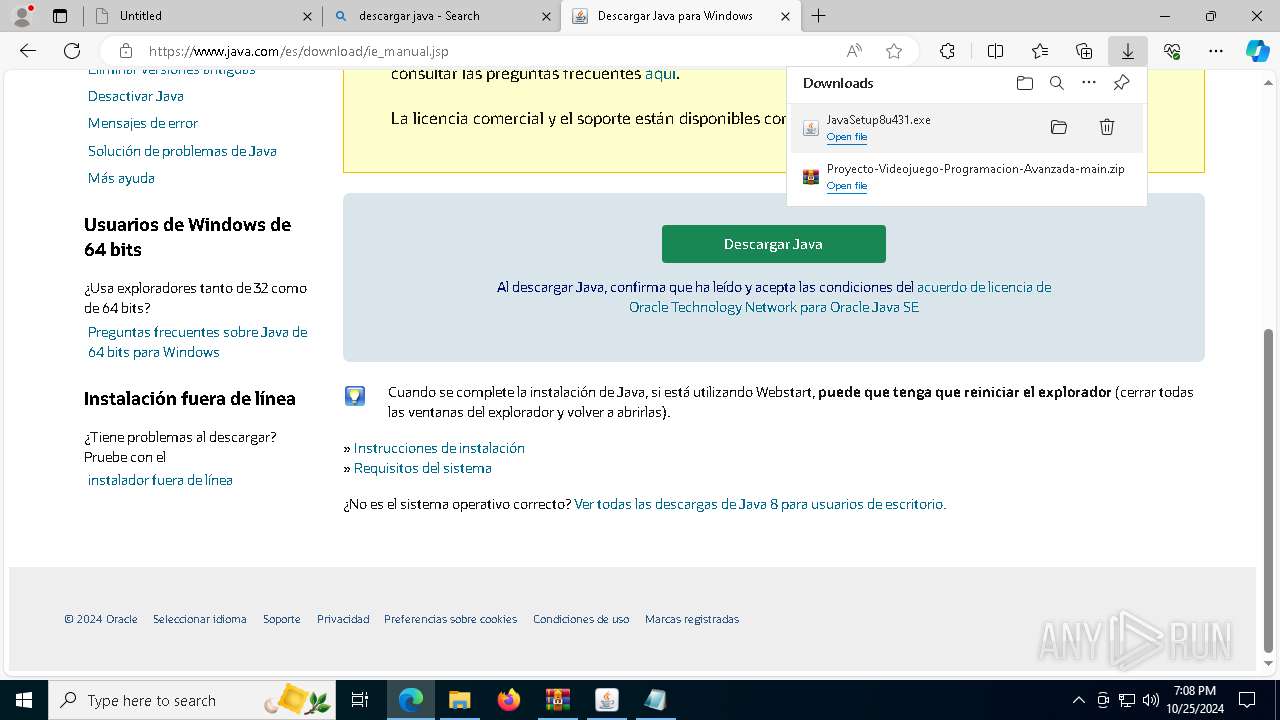Click the aquí FAQ link
The width and height of the screenshot is (1280, 720).
point(660,73)
